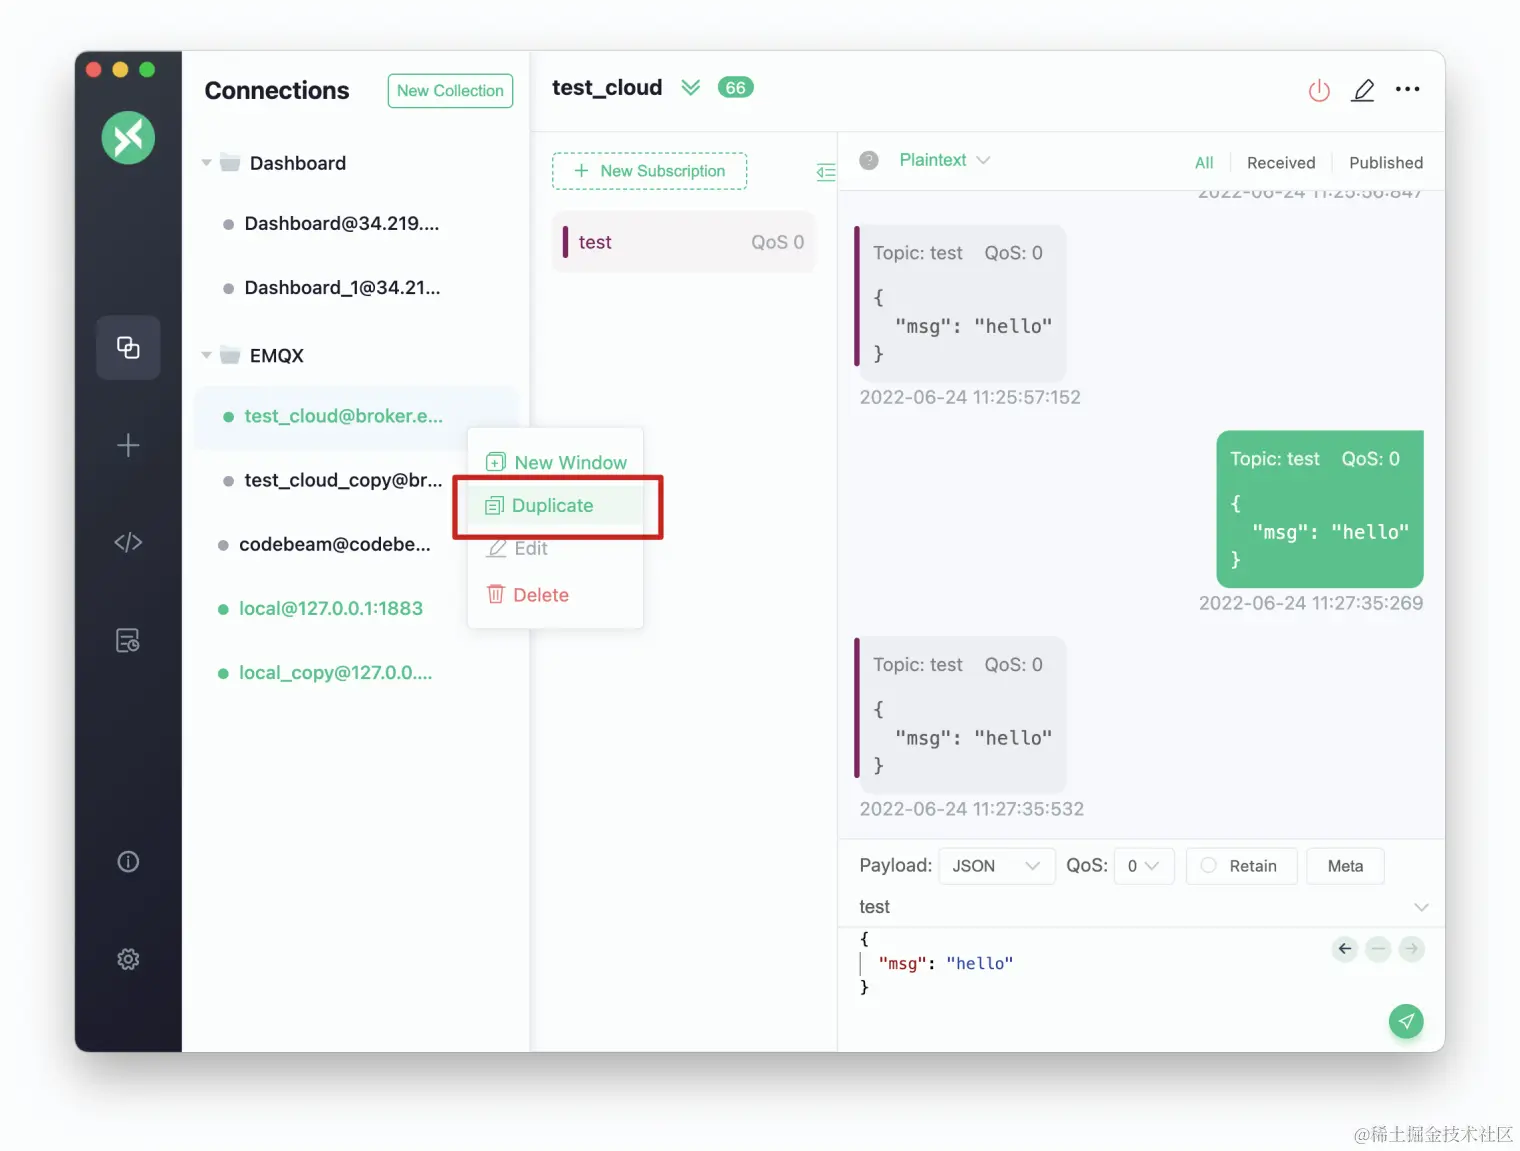This screenshot has height=1151, width=1520.
Task: Open the edit connection pencil icon
Action: coord(1363,90)
